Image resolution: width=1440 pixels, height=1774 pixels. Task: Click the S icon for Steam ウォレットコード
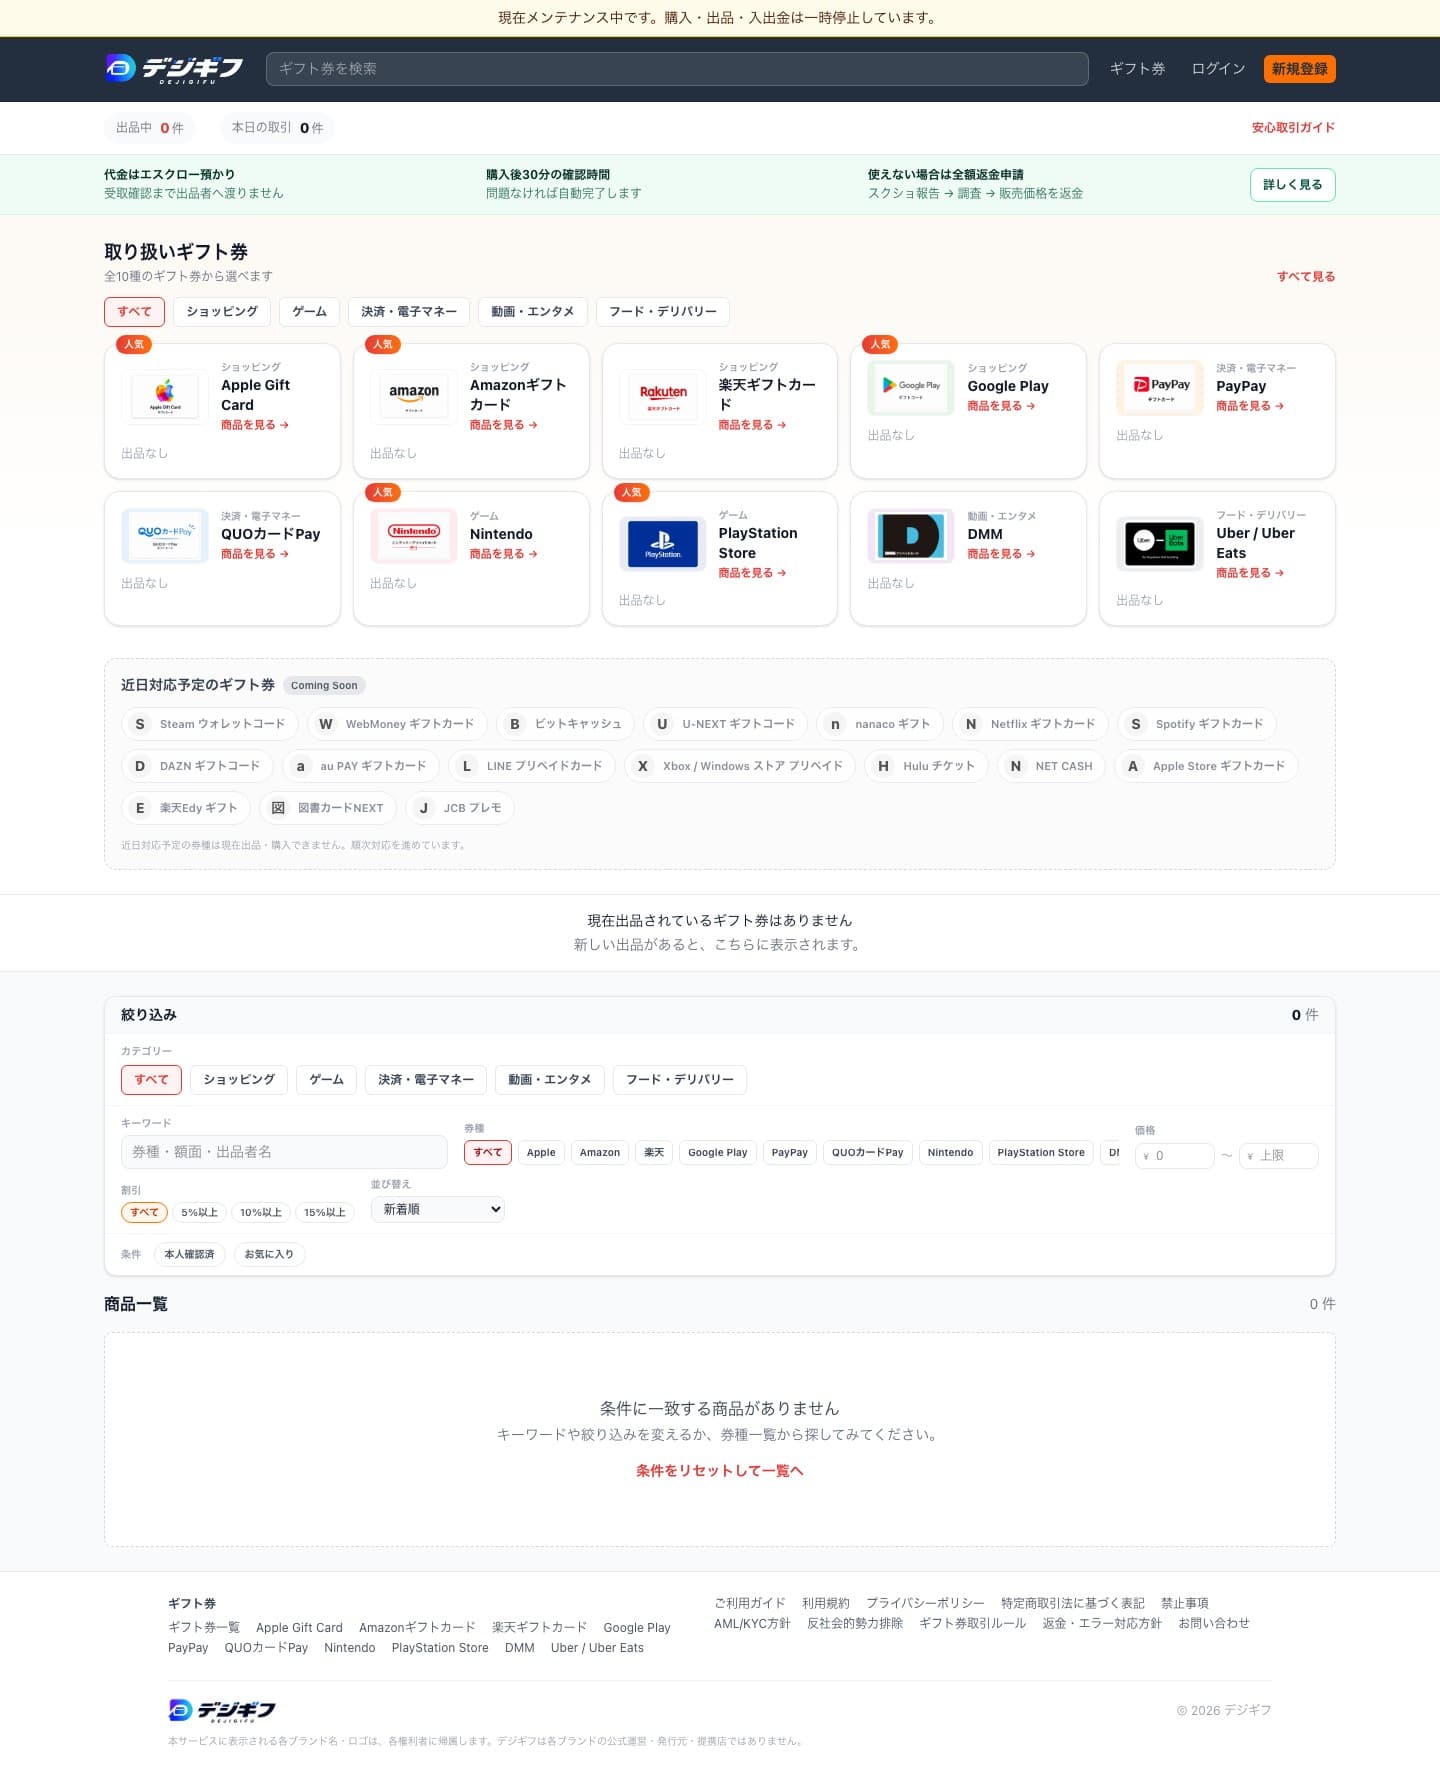tap(140, 724)
